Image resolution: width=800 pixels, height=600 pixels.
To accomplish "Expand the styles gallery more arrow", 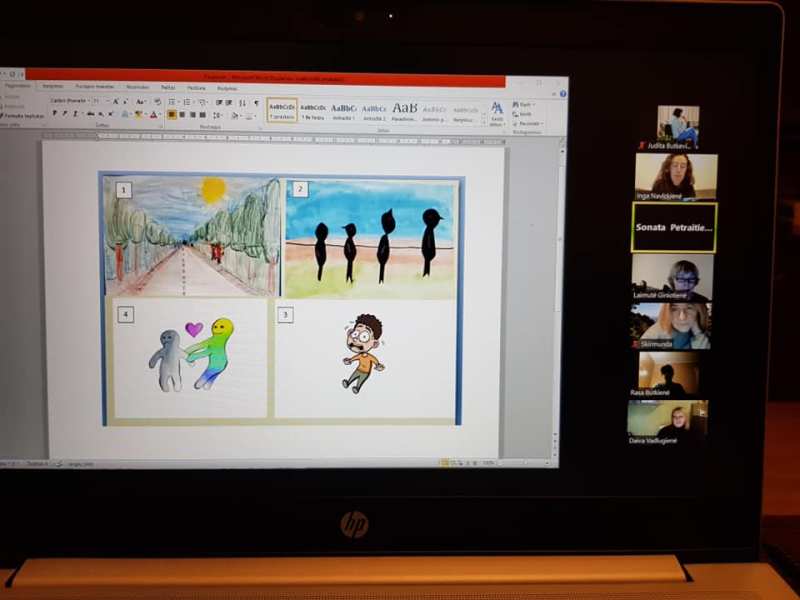I will point(484,123).
